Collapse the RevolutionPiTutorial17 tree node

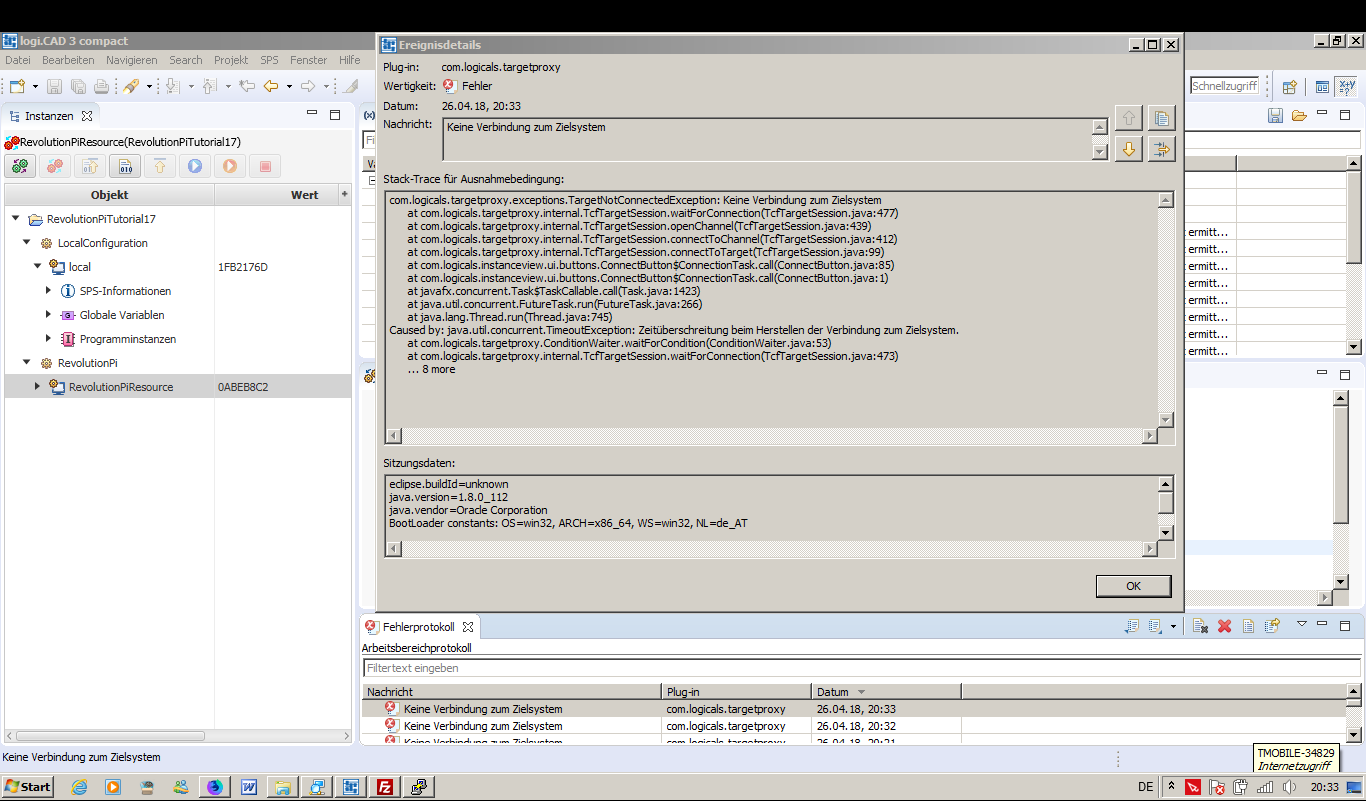click(16, 219)
